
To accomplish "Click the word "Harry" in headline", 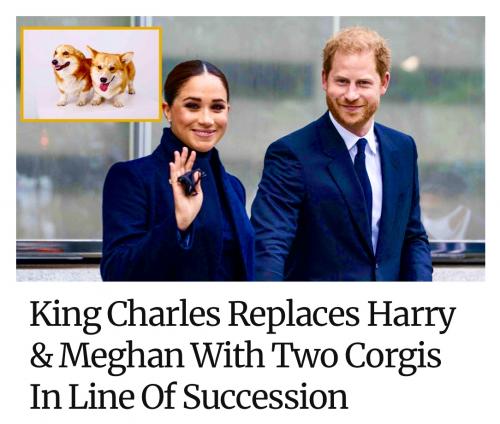I will pyautogui.click(x=411, y=315).
